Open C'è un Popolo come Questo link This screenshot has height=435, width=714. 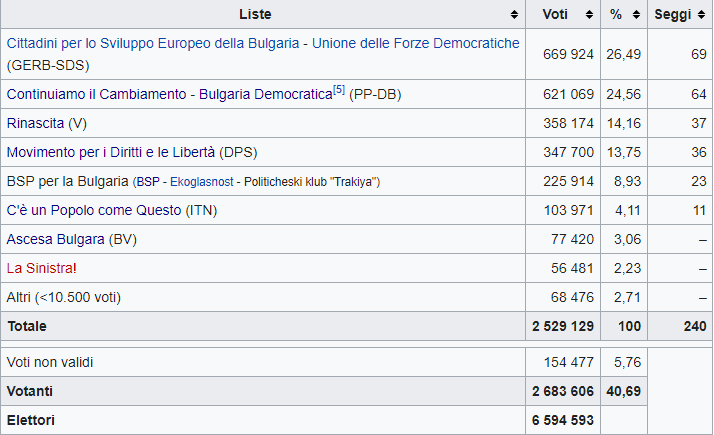(x=96, y=210)
